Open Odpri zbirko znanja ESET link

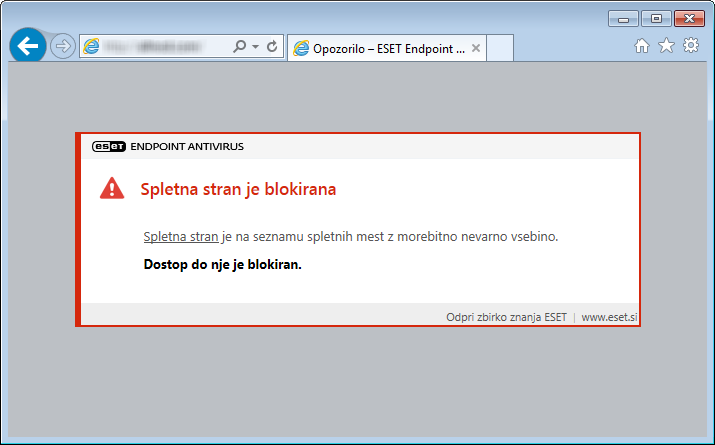click(x=506, y=317)
